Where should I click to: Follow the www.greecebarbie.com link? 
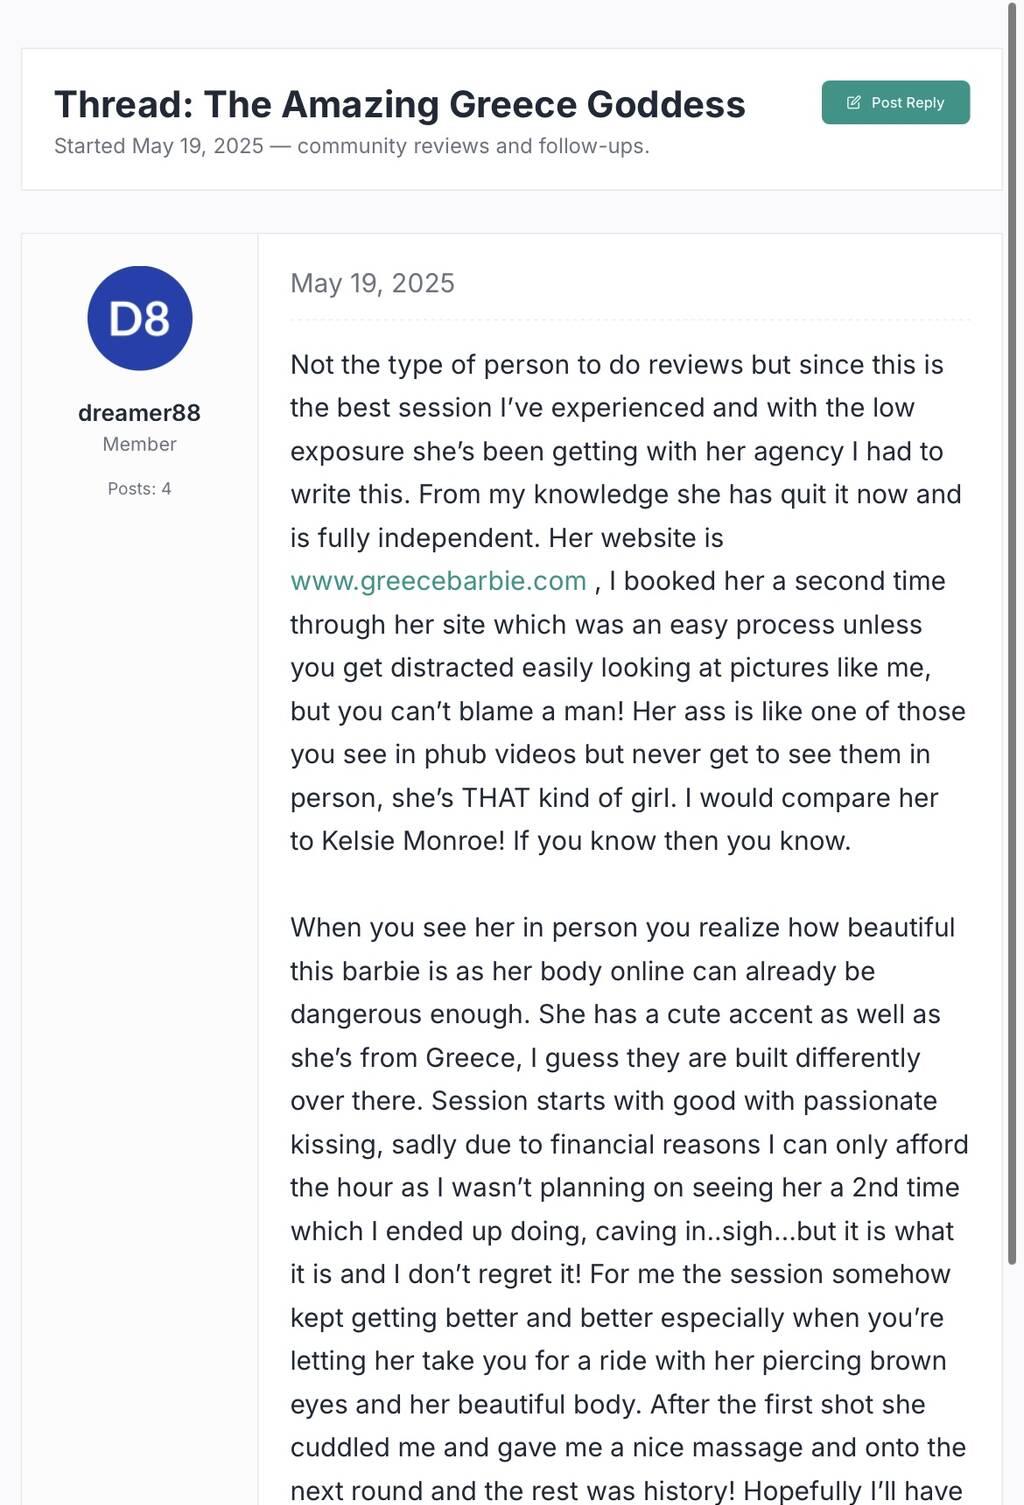(x=438, y=581)
